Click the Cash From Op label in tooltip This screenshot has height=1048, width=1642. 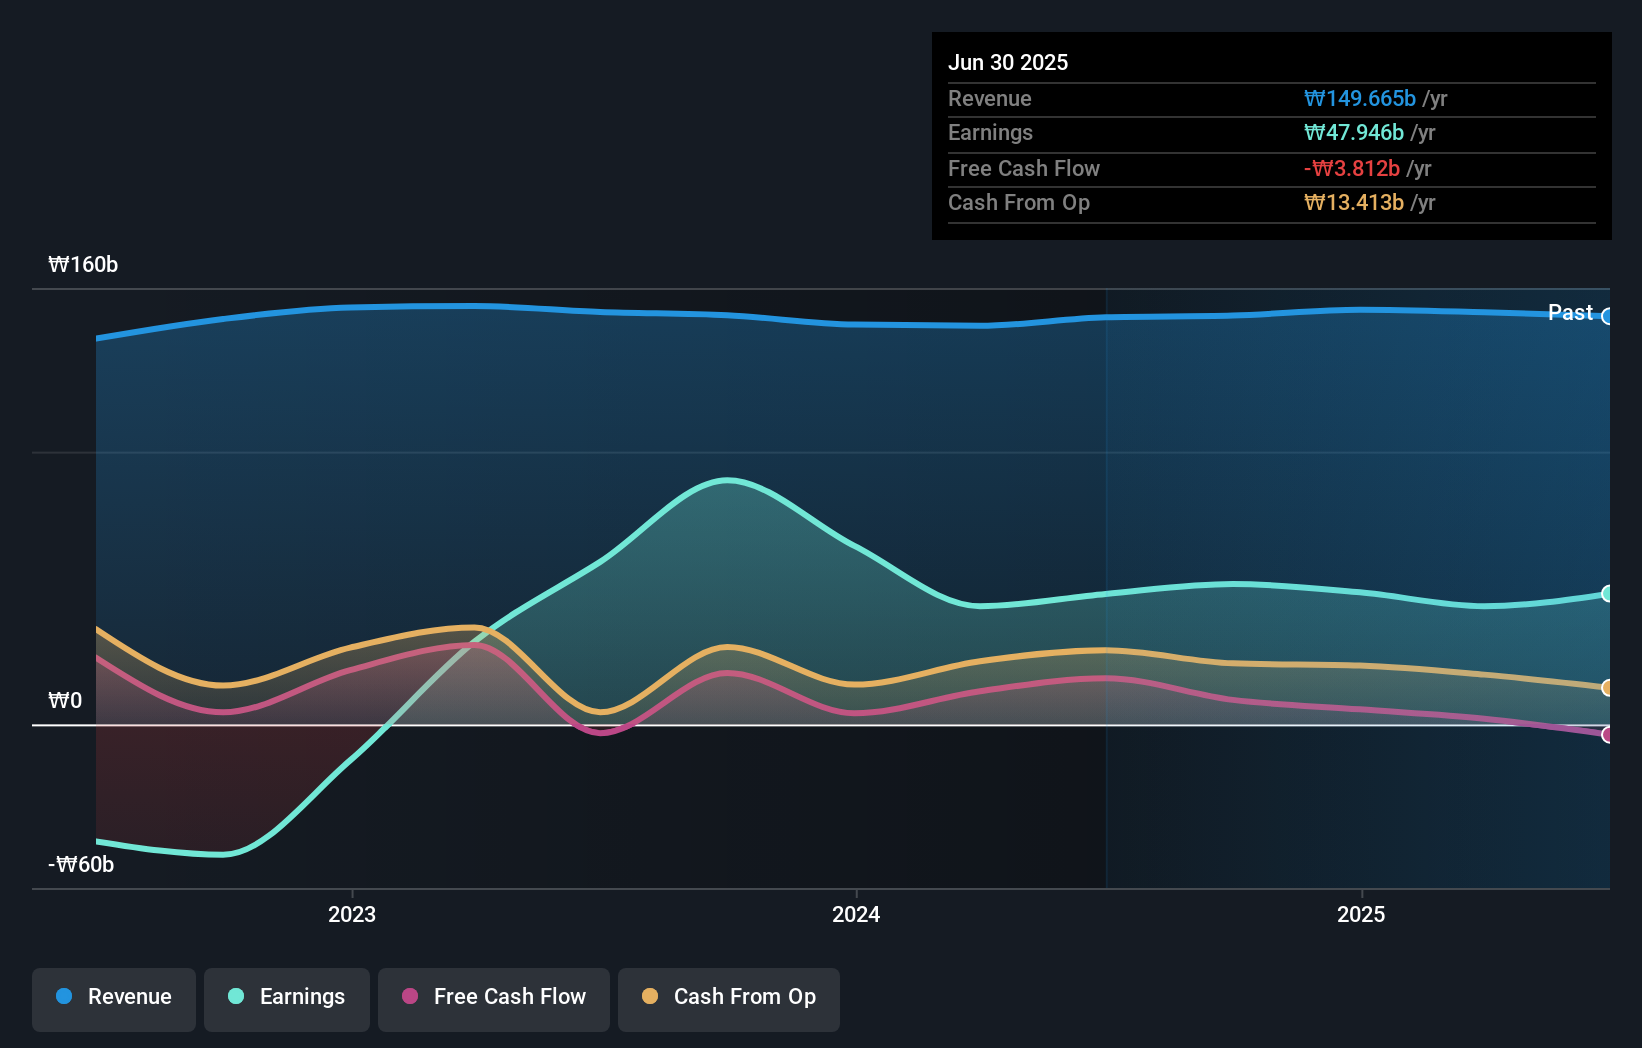point(1019,203)
